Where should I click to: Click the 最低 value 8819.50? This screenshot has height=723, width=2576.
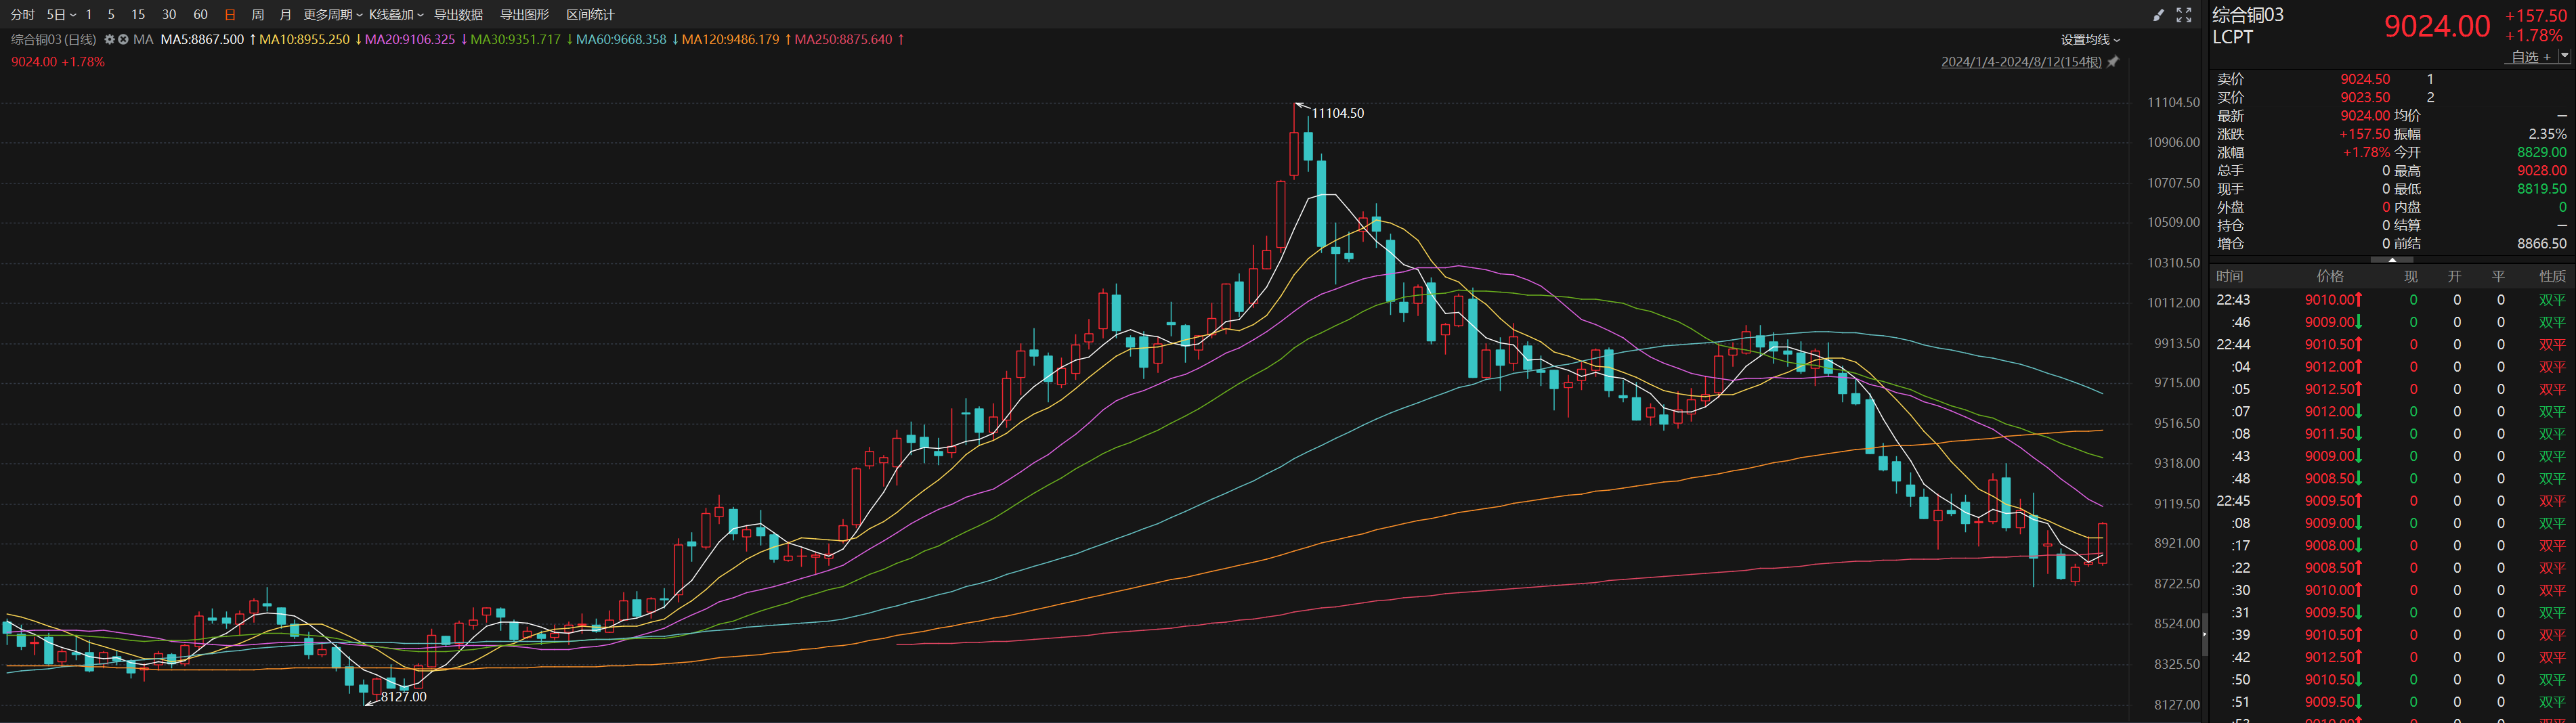pyautogui.click(x=2542, y=189)
